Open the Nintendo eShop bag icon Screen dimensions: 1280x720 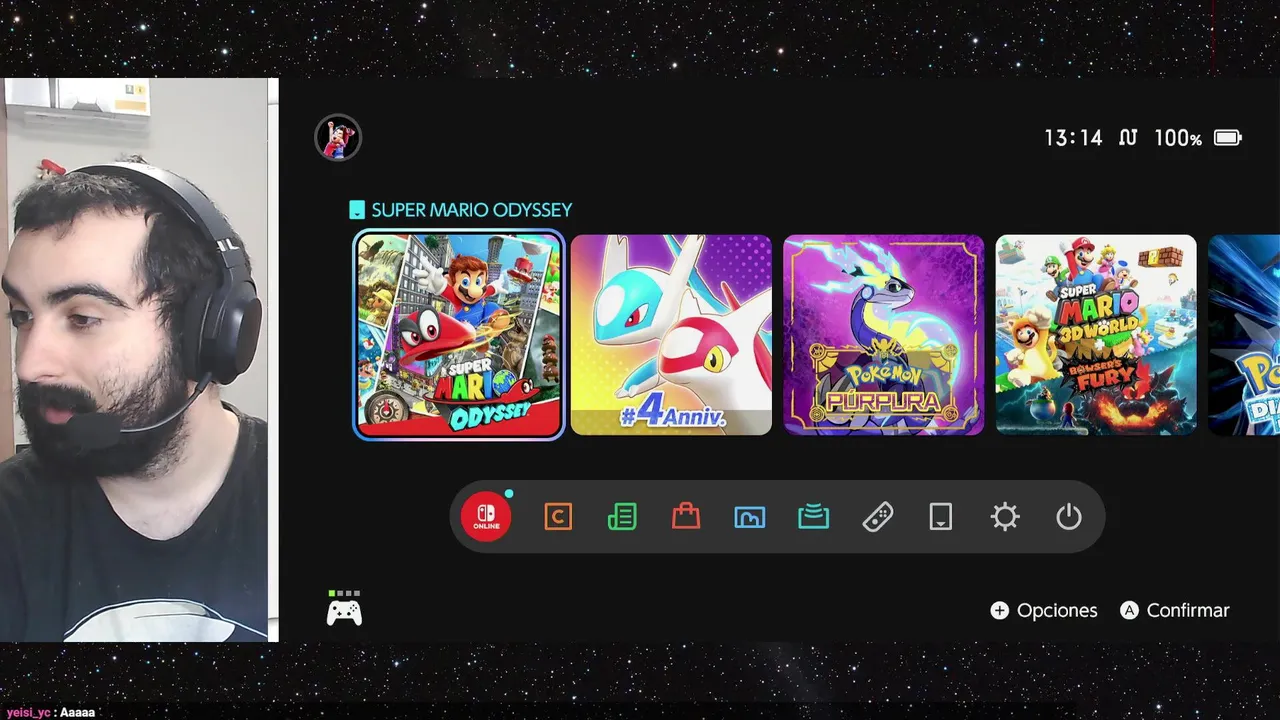[x=686, y=517]
